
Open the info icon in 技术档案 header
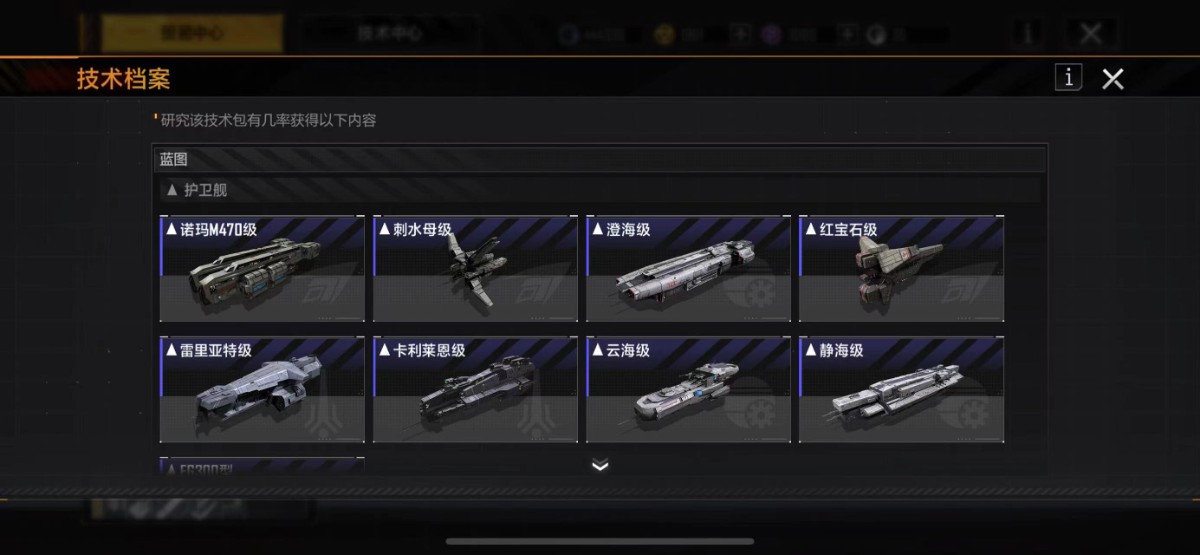click(1069, 77)
